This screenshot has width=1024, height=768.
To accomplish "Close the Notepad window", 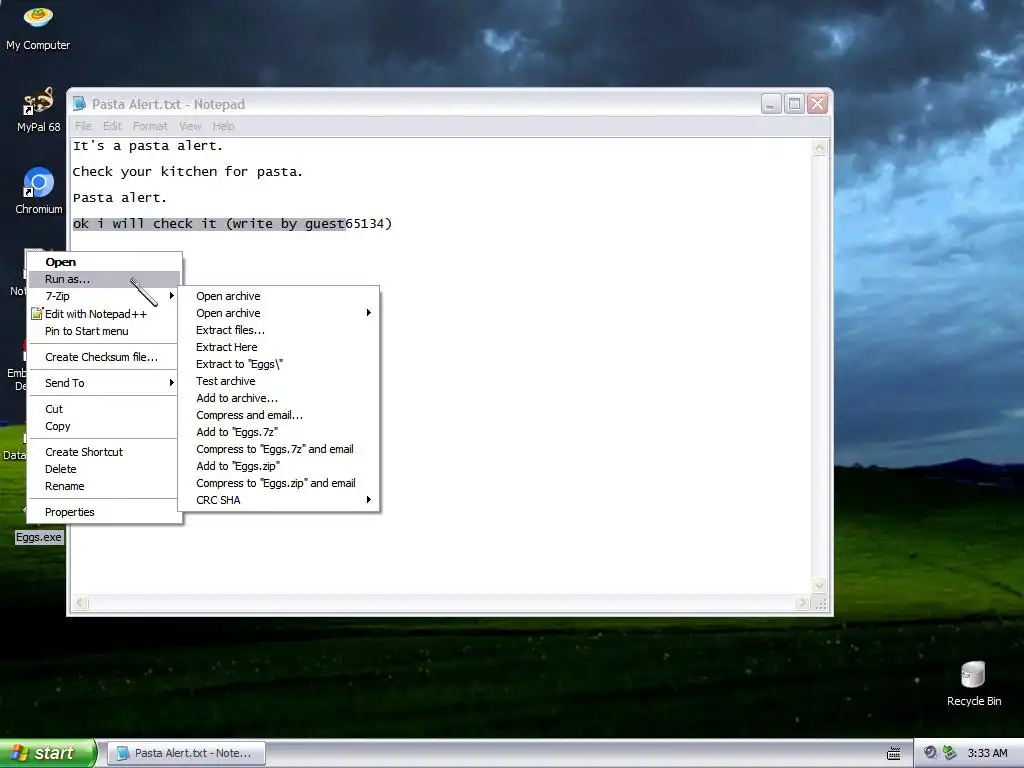I will tap(818, 104).
